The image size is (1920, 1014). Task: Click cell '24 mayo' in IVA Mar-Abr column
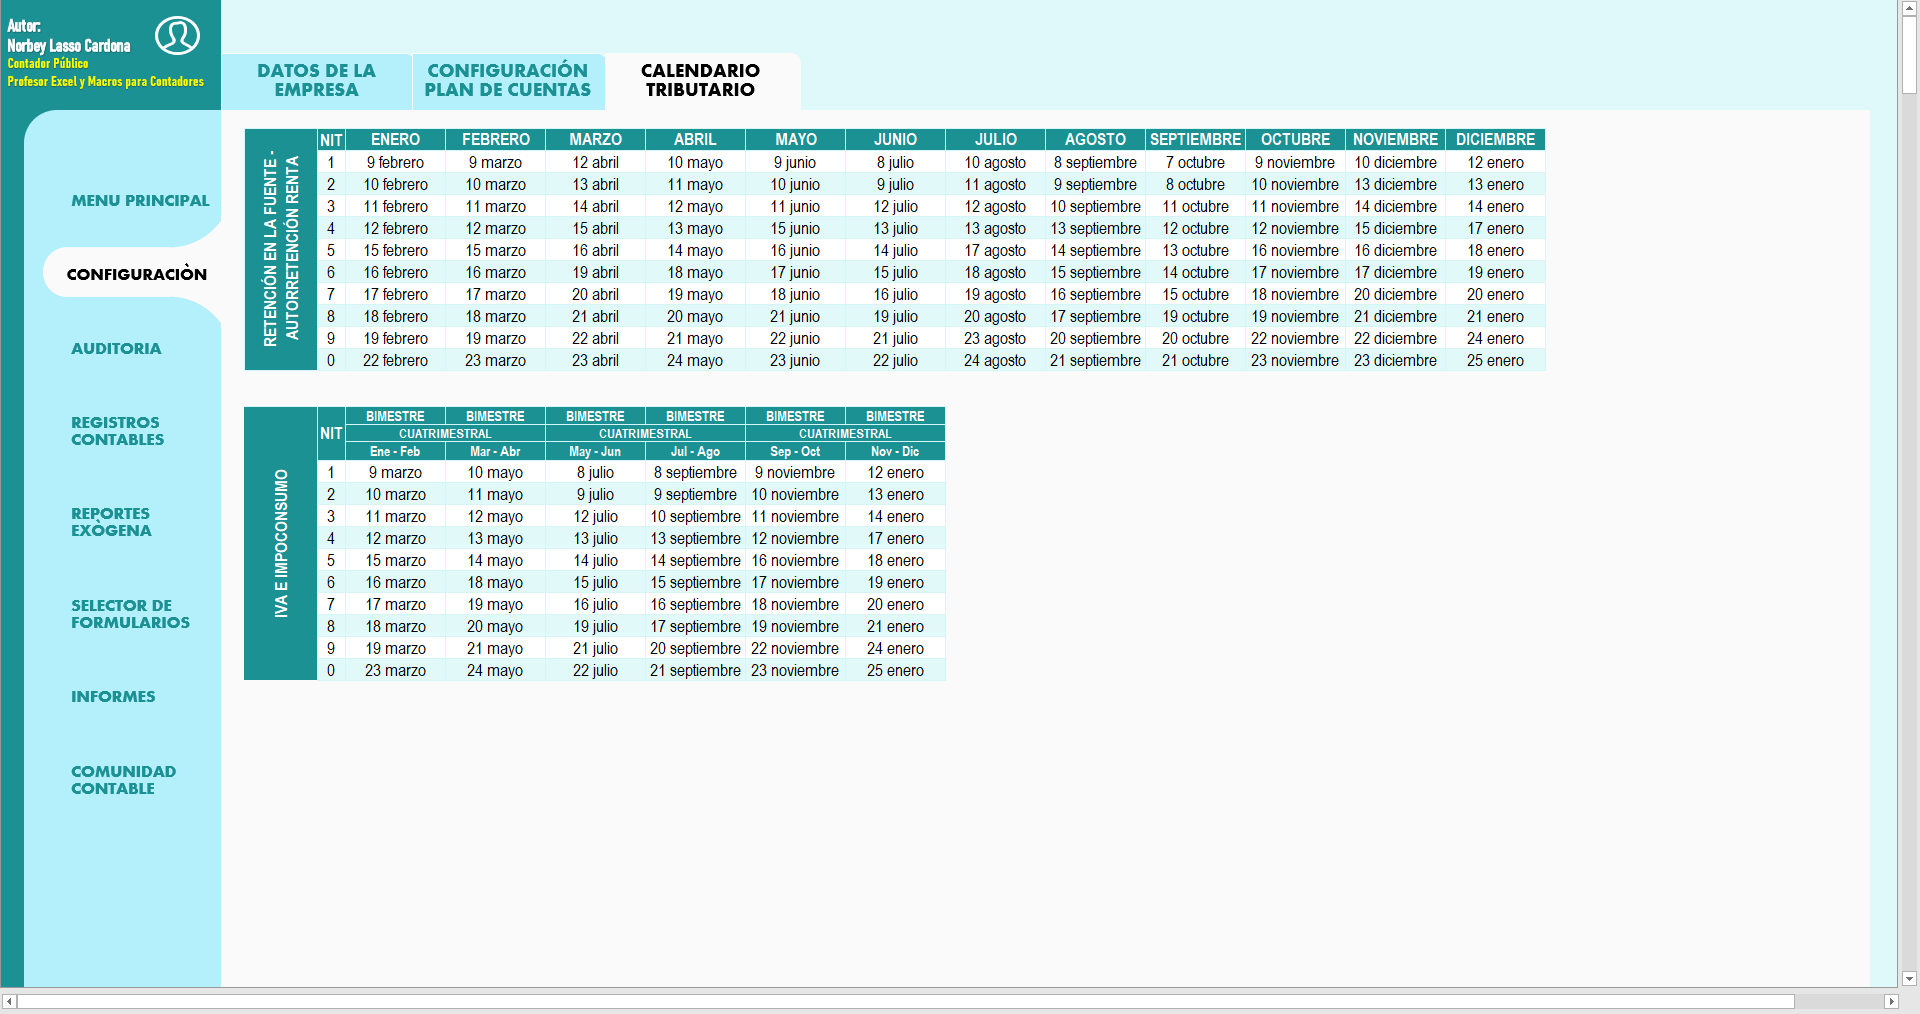(x=495, y=670)
